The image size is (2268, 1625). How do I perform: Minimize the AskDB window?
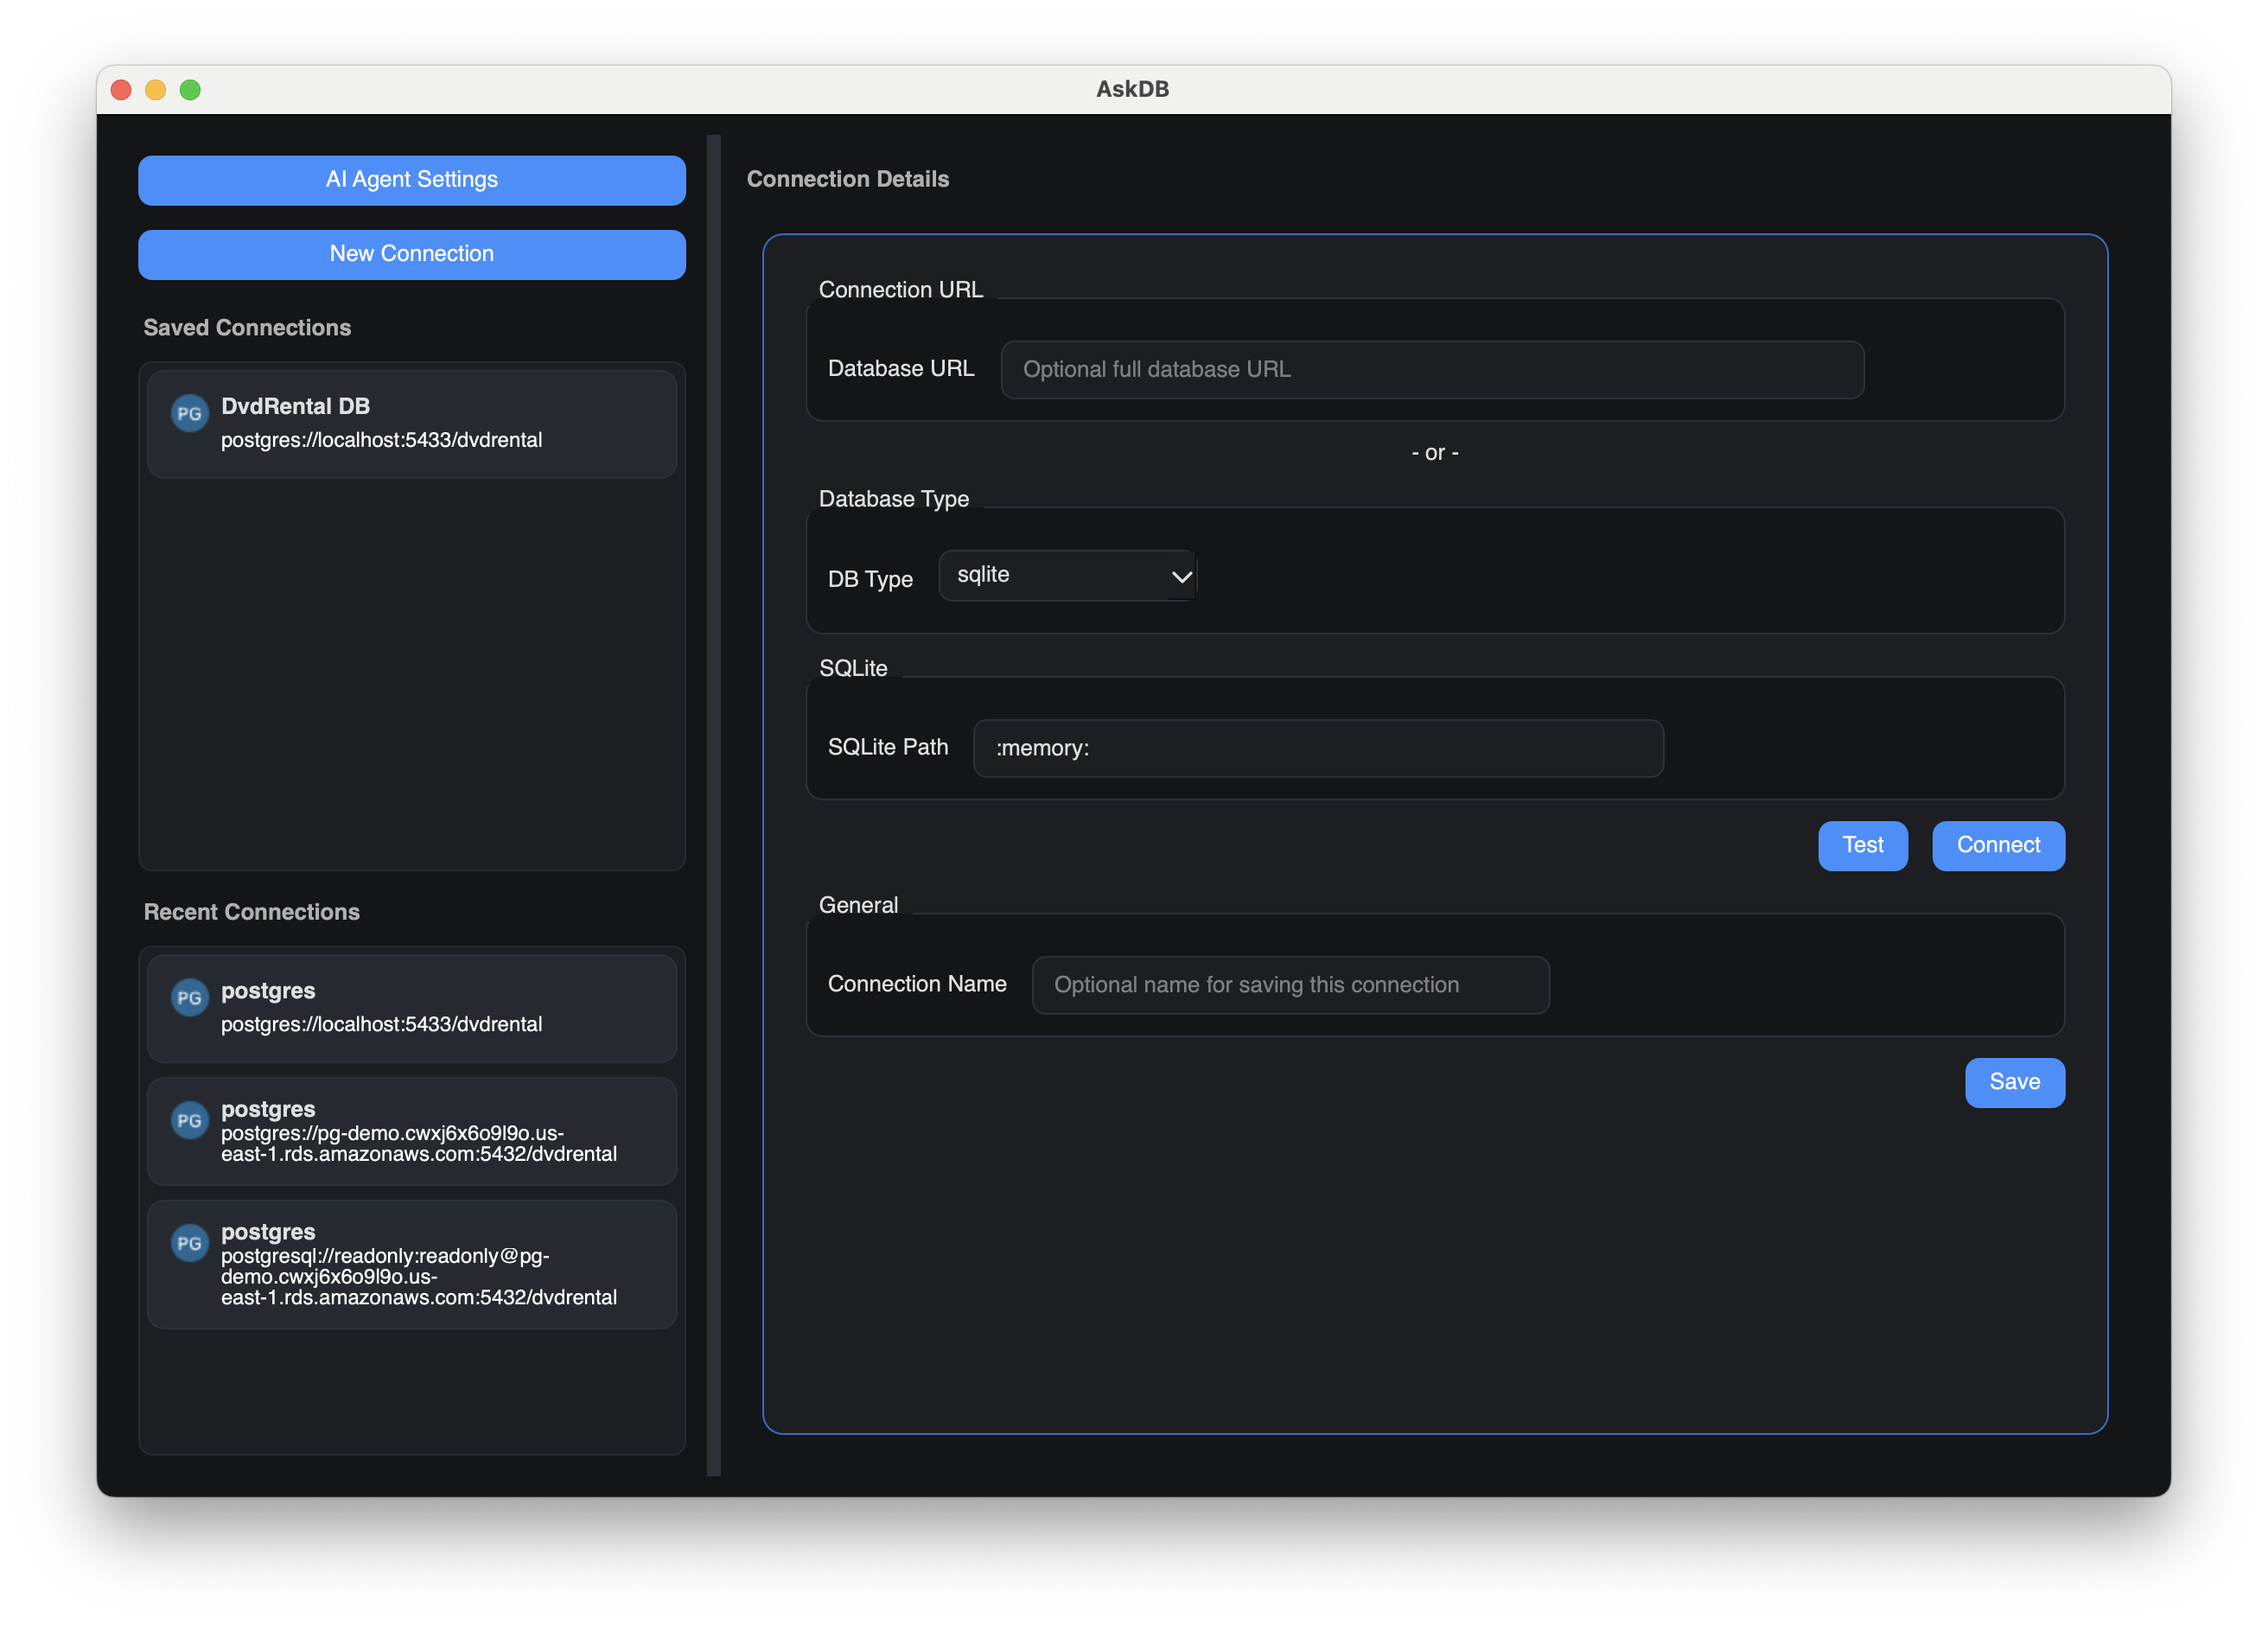(x=155, y=89)
